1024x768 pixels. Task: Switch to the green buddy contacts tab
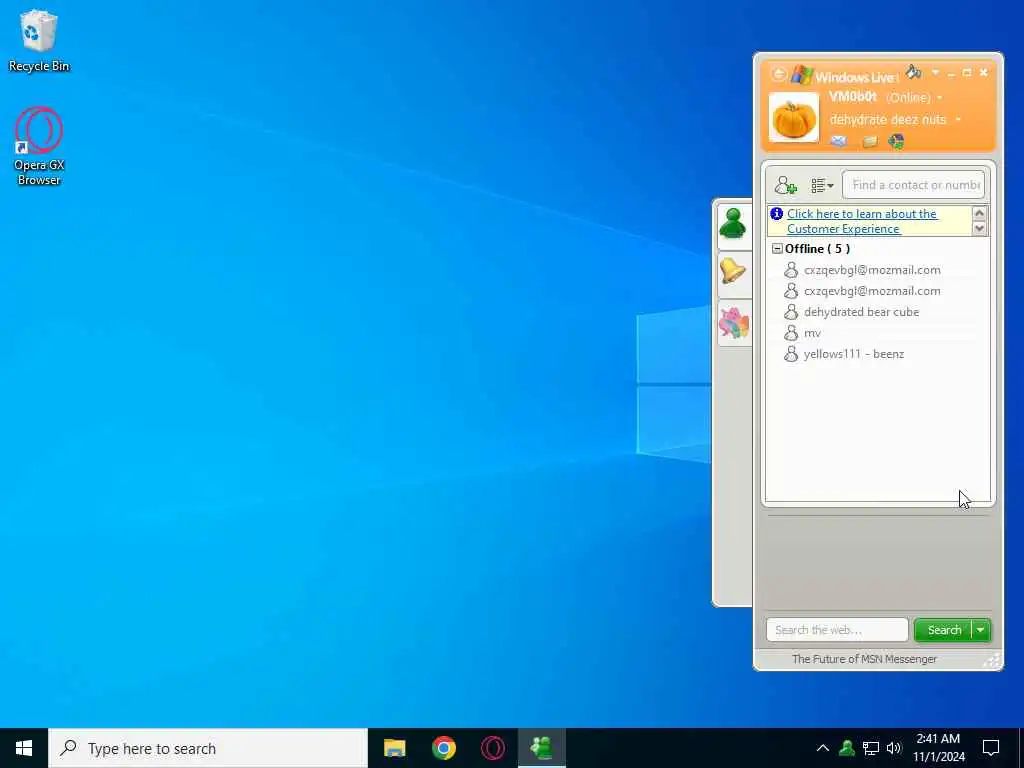click(x=733, y=226)
